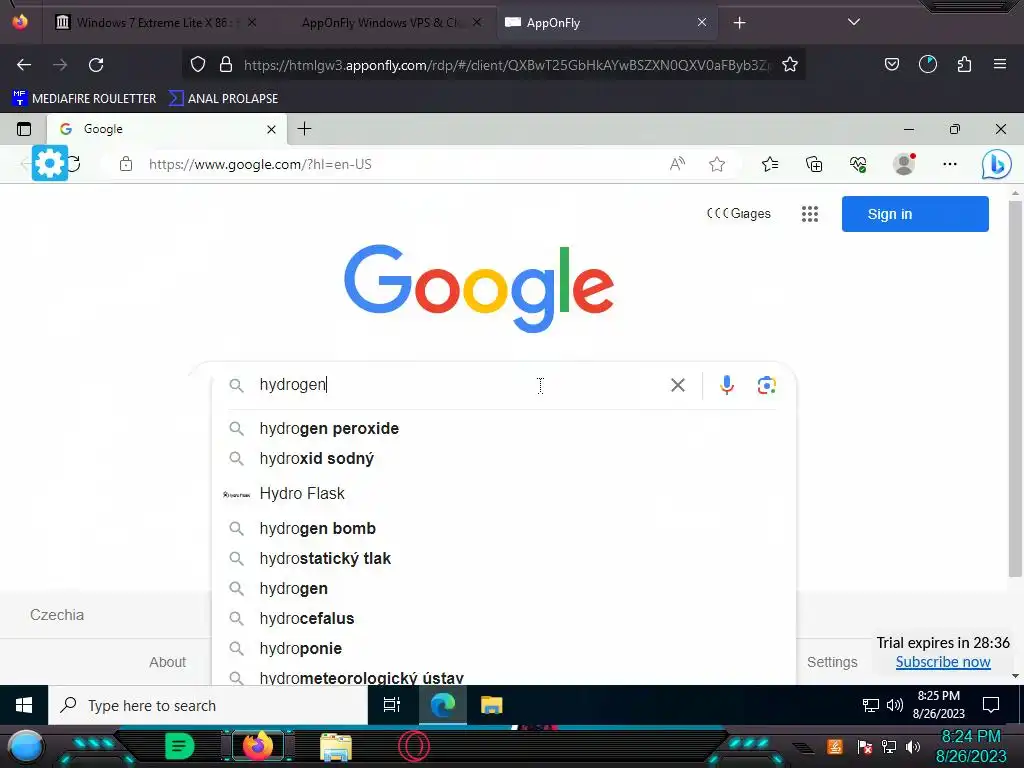Open Task View on remote taskbar
Image resolution: width=1024 pixels, height=768 pixels.
click(392, 705)
